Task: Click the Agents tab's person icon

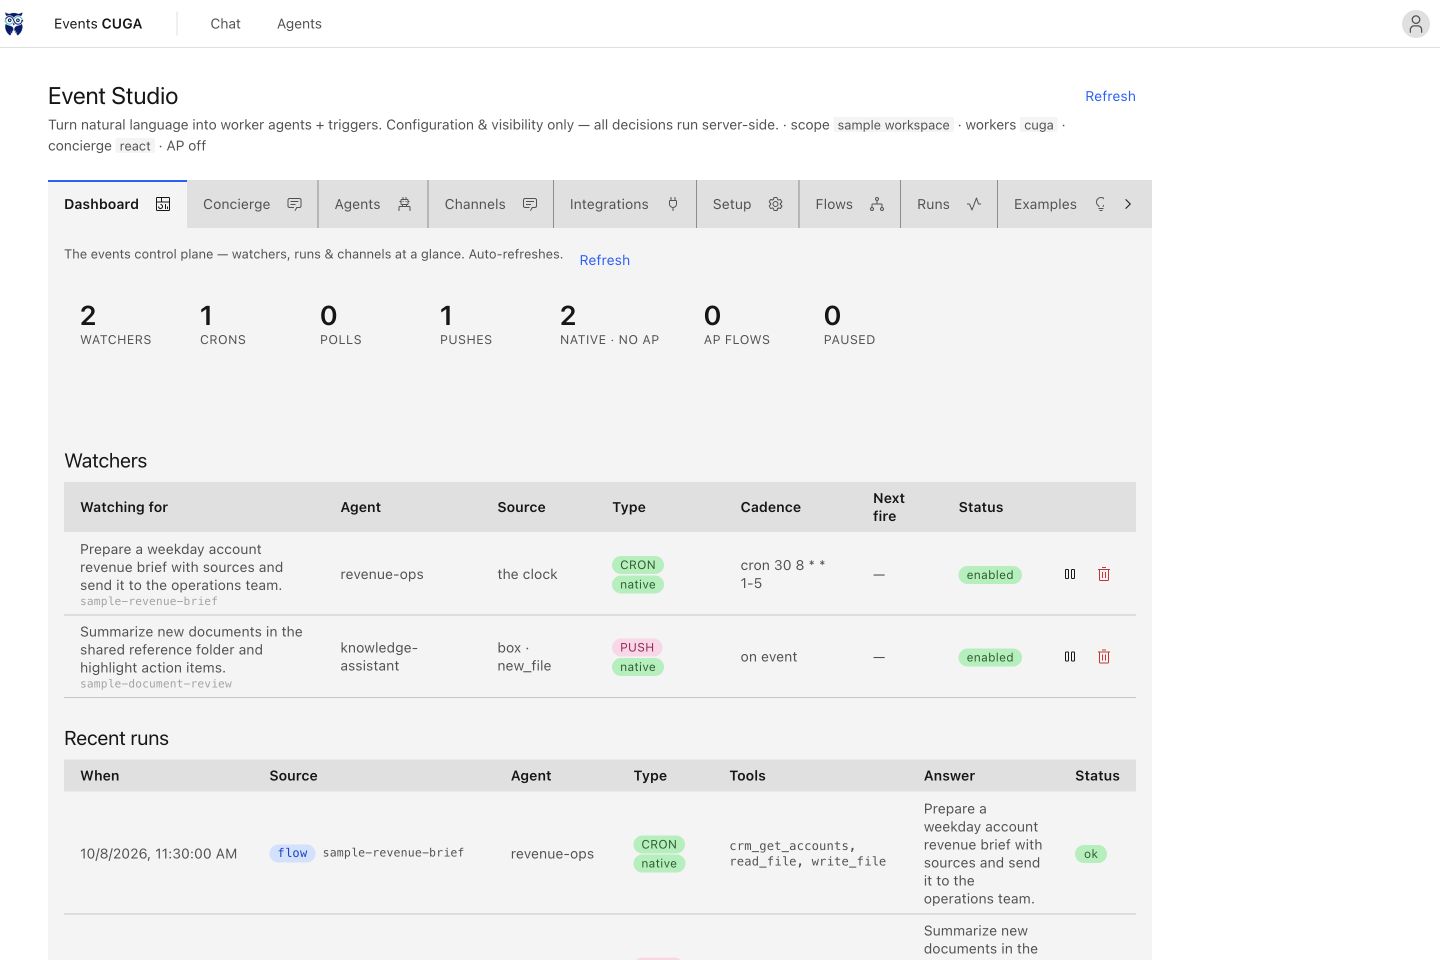Action: pos(404,204)
